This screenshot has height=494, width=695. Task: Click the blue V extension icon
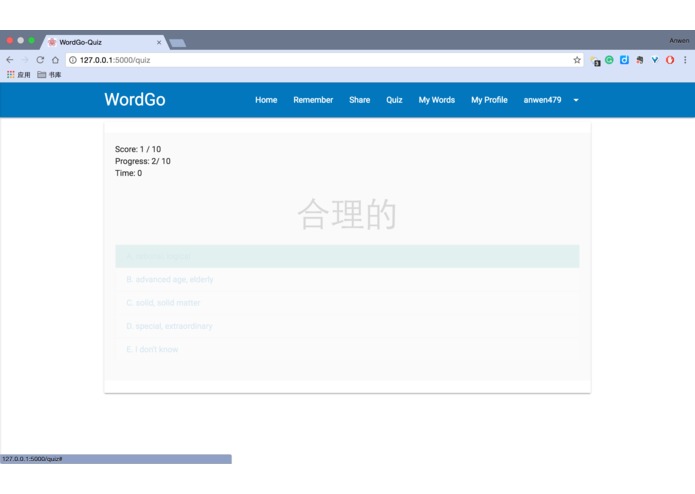[x=655, y=60]
